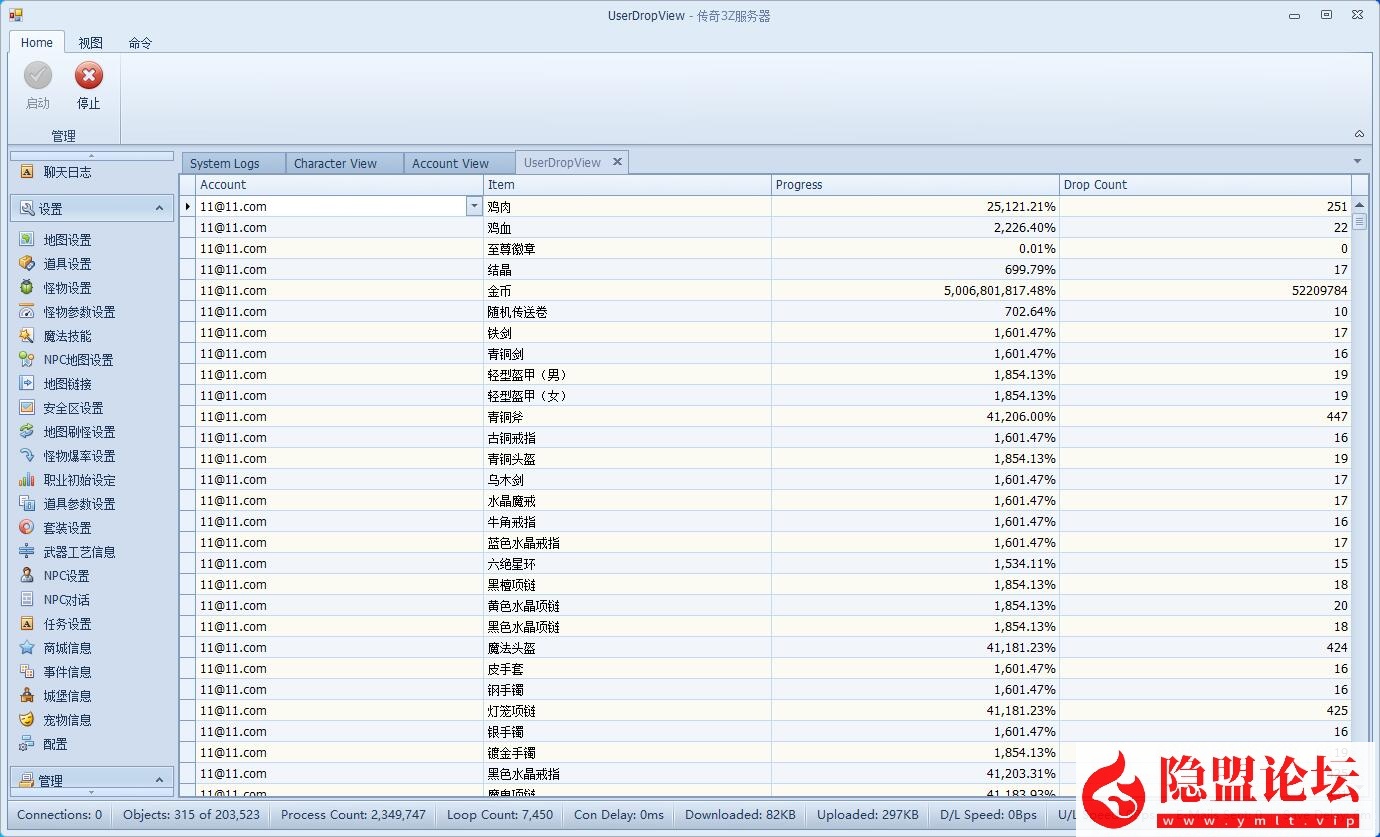Open 怪物设置 monster settings icon

coord(27,288)
